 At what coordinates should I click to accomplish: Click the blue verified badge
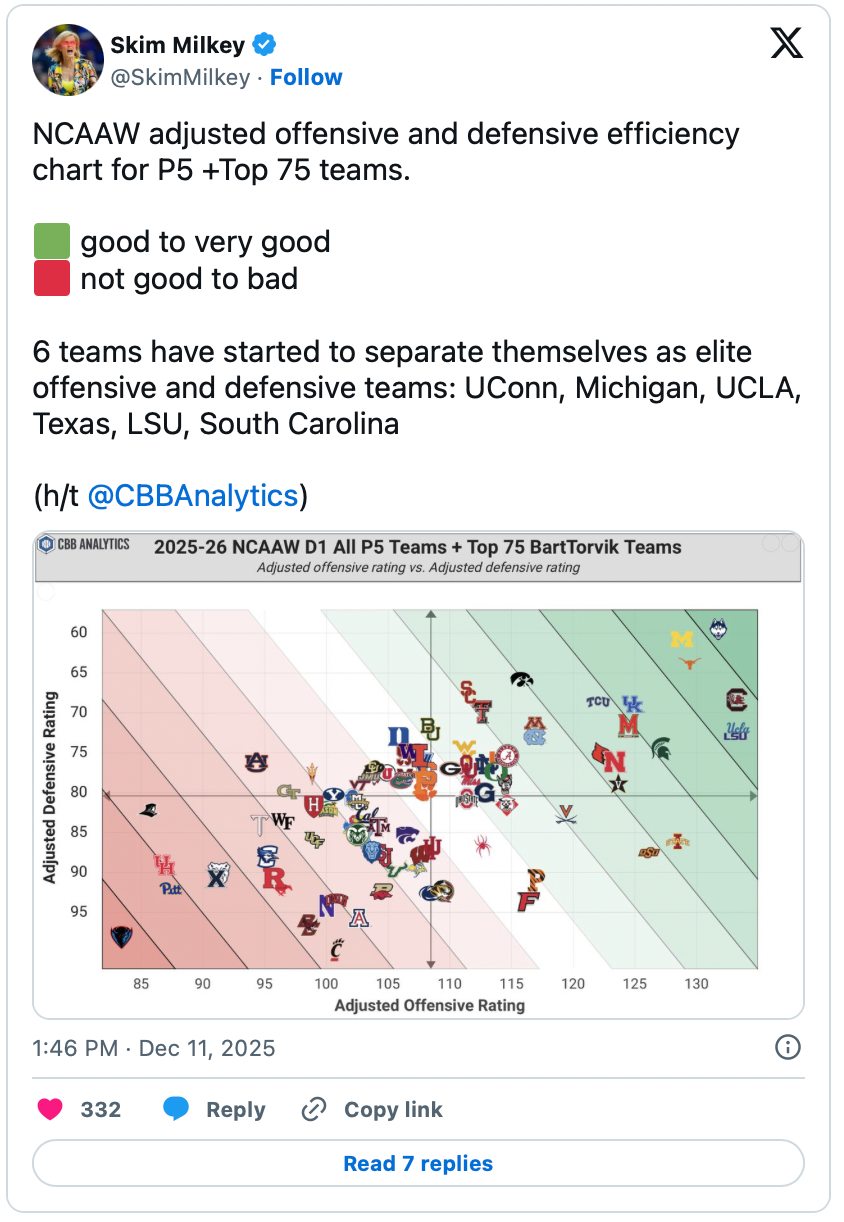(264, 44)
